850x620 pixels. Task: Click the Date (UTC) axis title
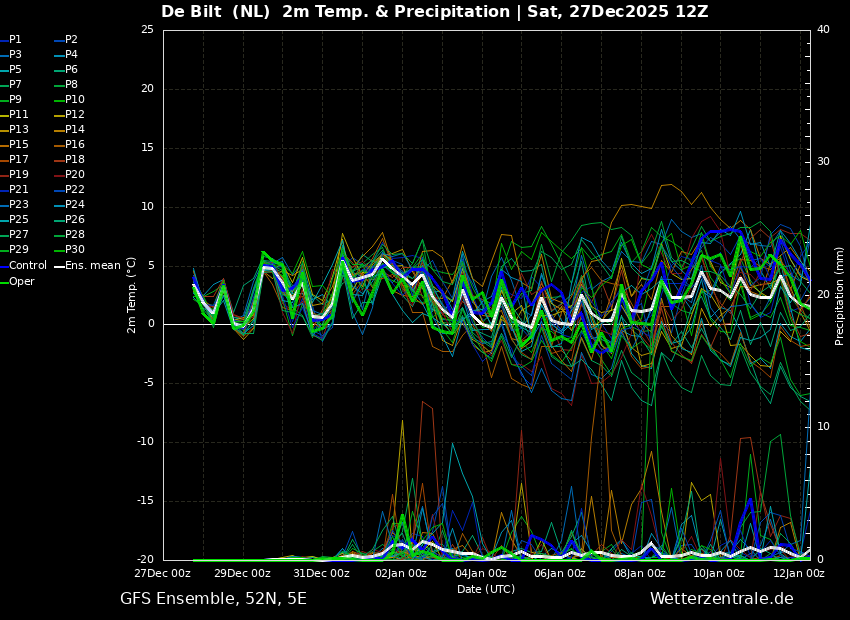486,589
